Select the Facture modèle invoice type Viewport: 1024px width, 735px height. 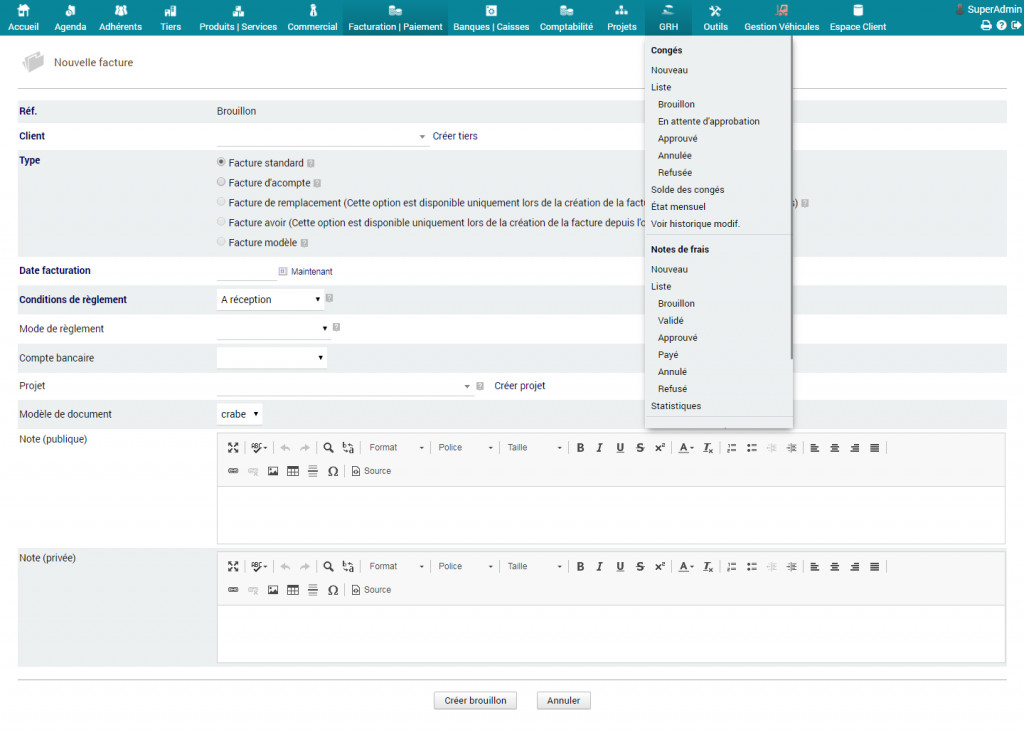click(x=222, y=242)
